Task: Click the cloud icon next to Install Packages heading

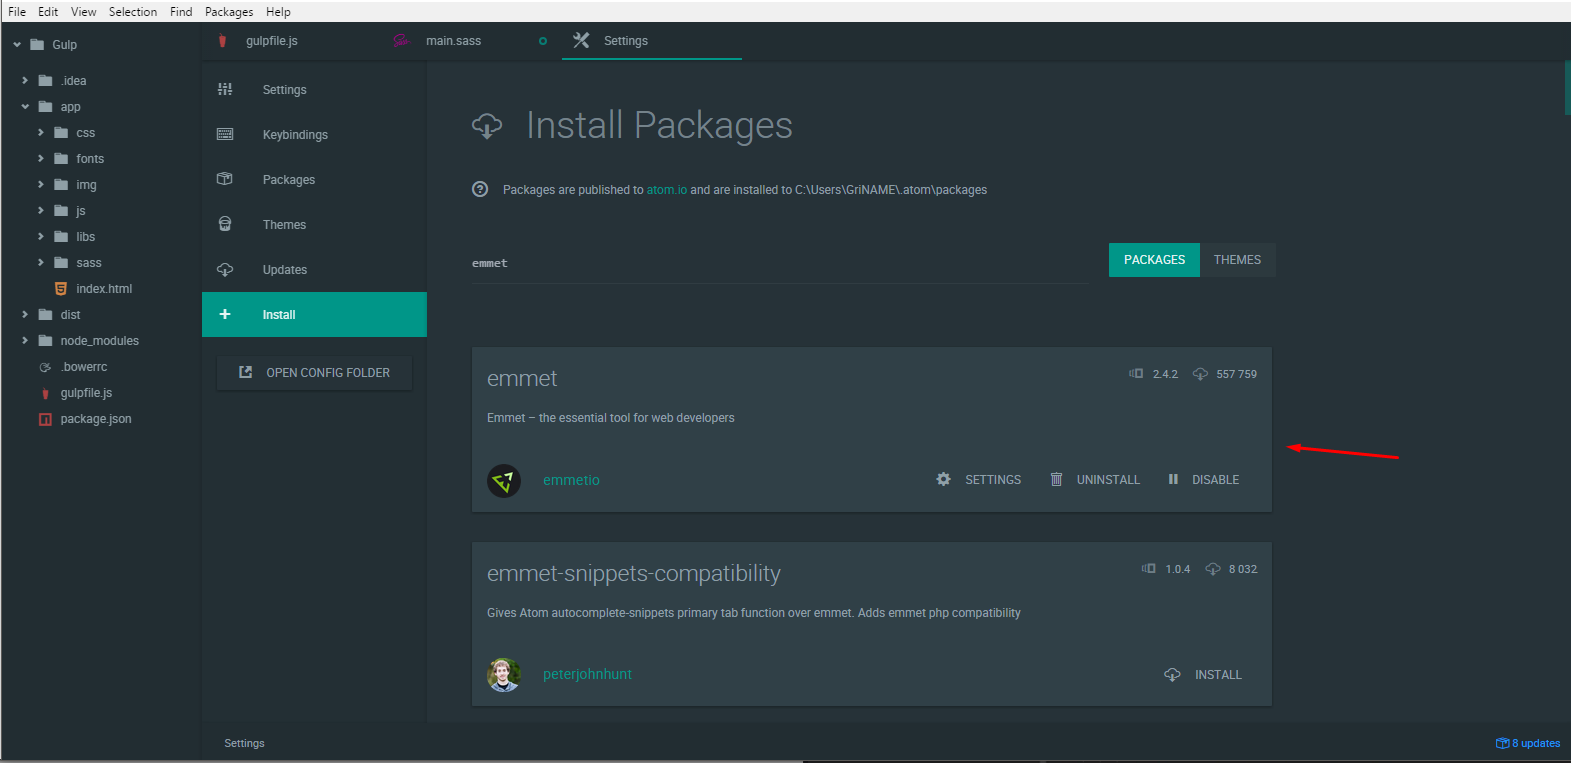Action: pos(487,126)
